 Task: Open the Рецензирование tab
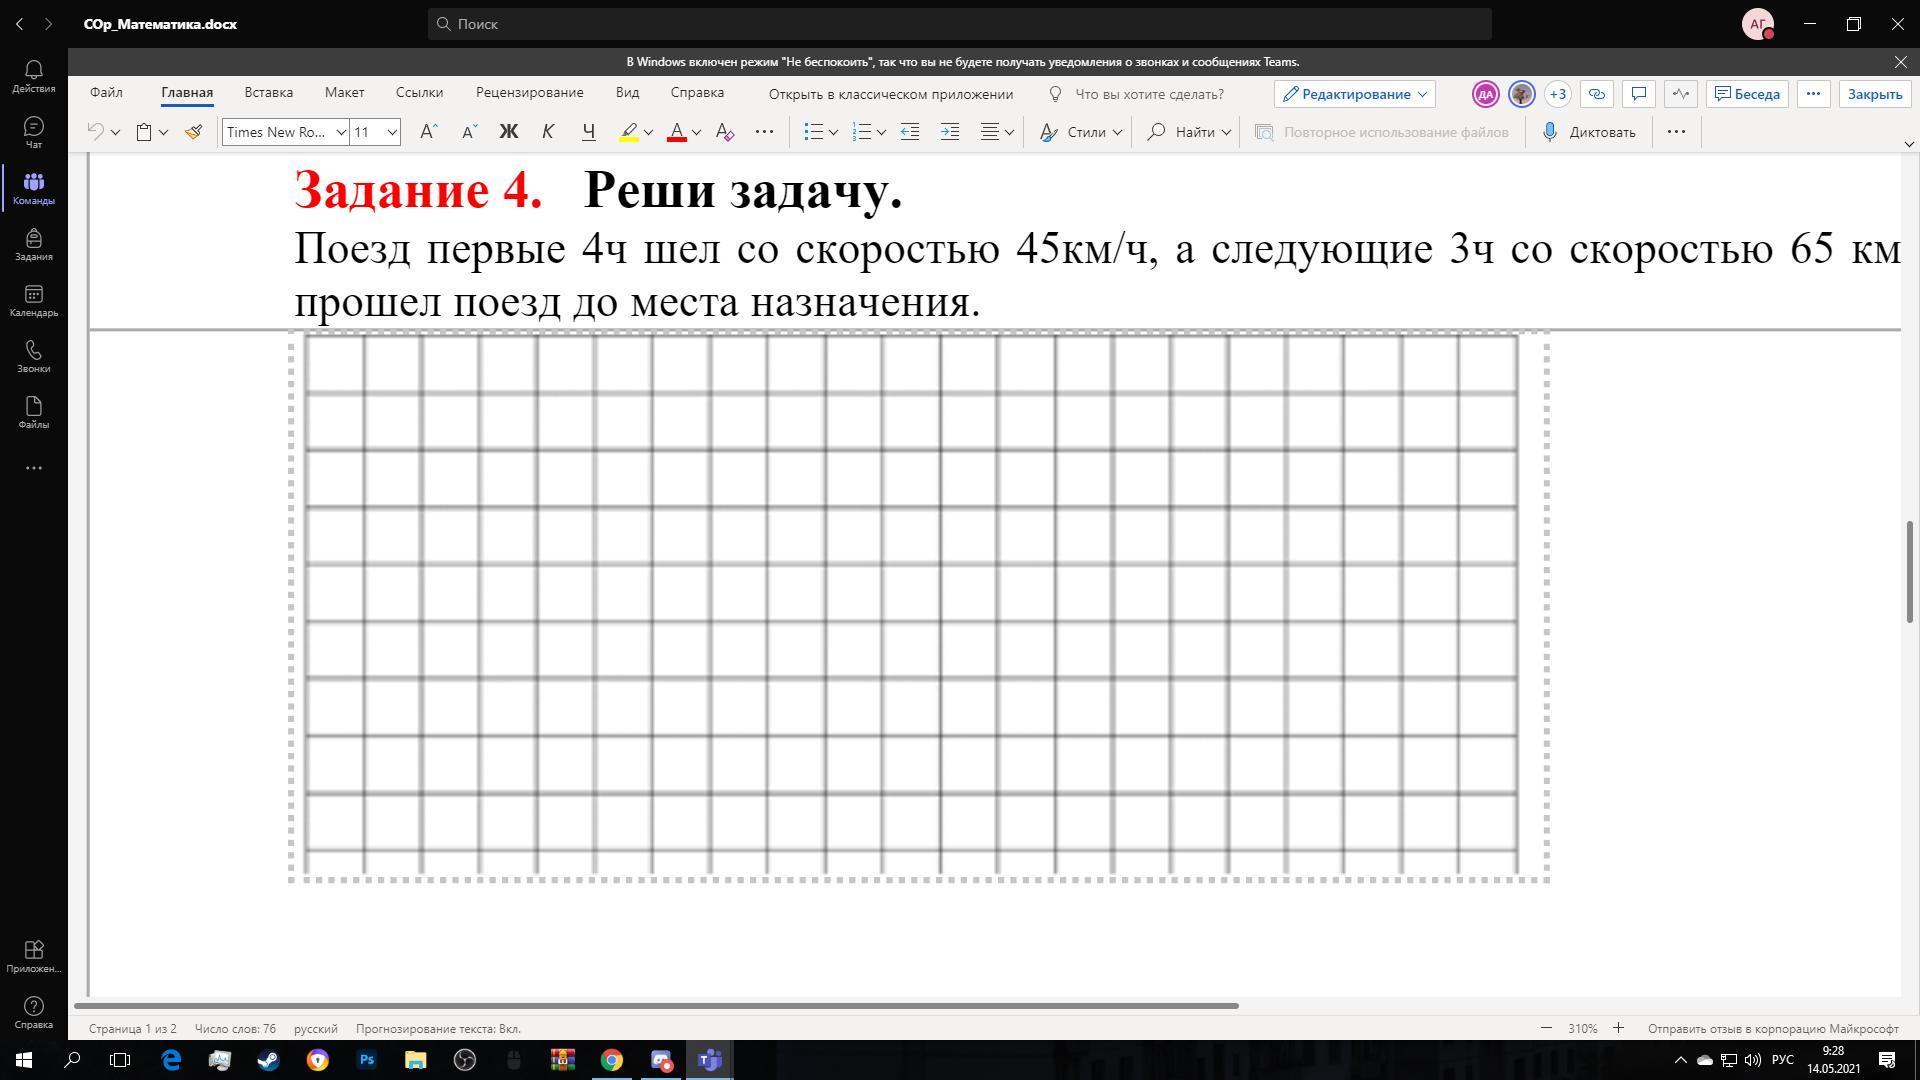click(x=529, y=92)
